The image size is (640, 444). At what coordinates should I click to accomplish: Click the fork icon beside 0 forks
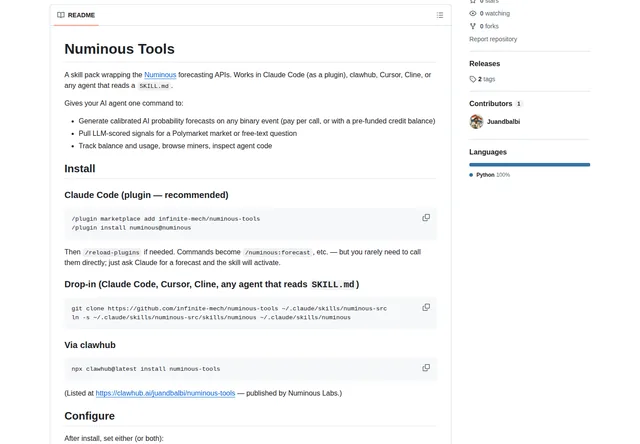(473, 26)
